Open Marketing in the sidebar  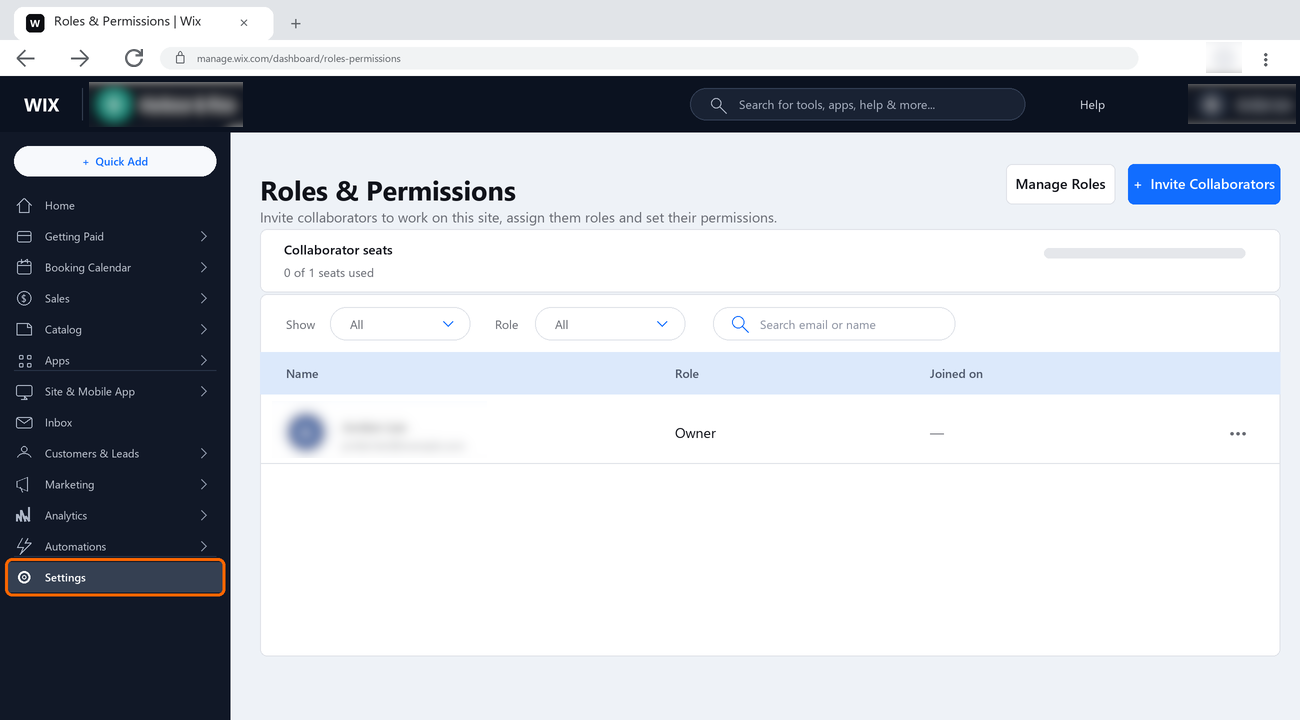(x=115, y=485)
